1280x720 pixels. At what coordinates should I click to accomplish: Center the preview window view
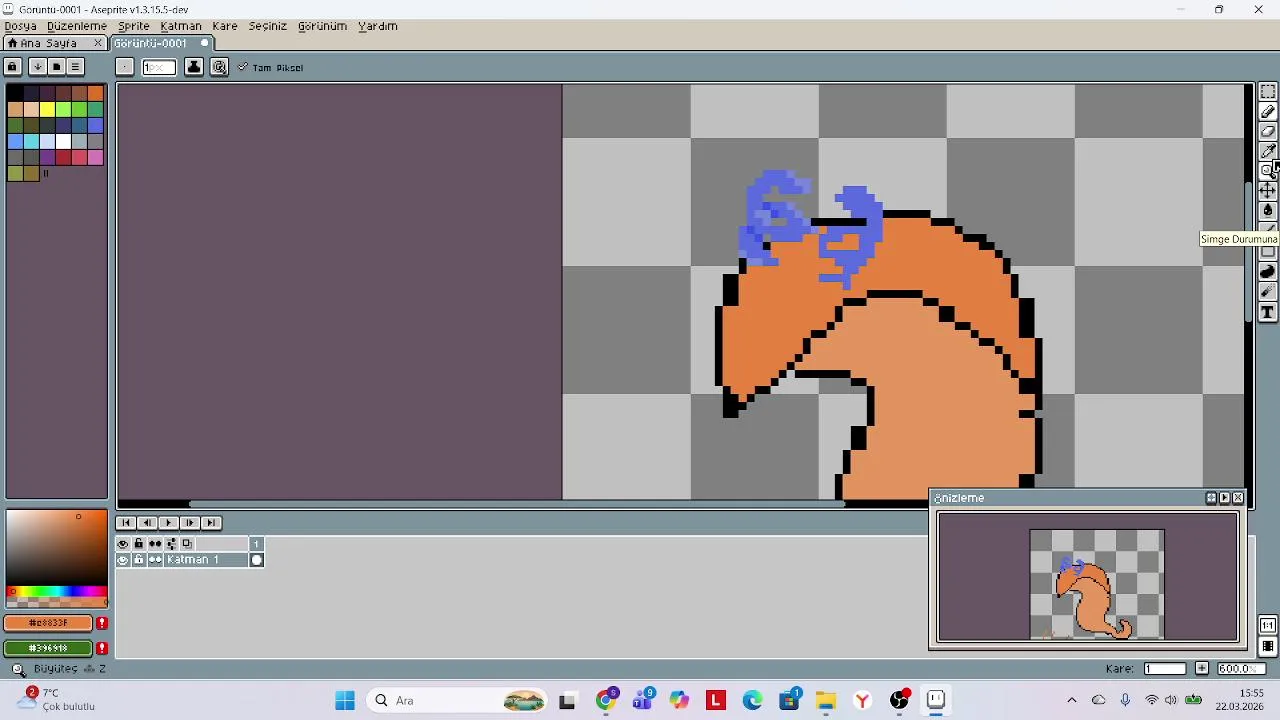[x=1211, y=498]
